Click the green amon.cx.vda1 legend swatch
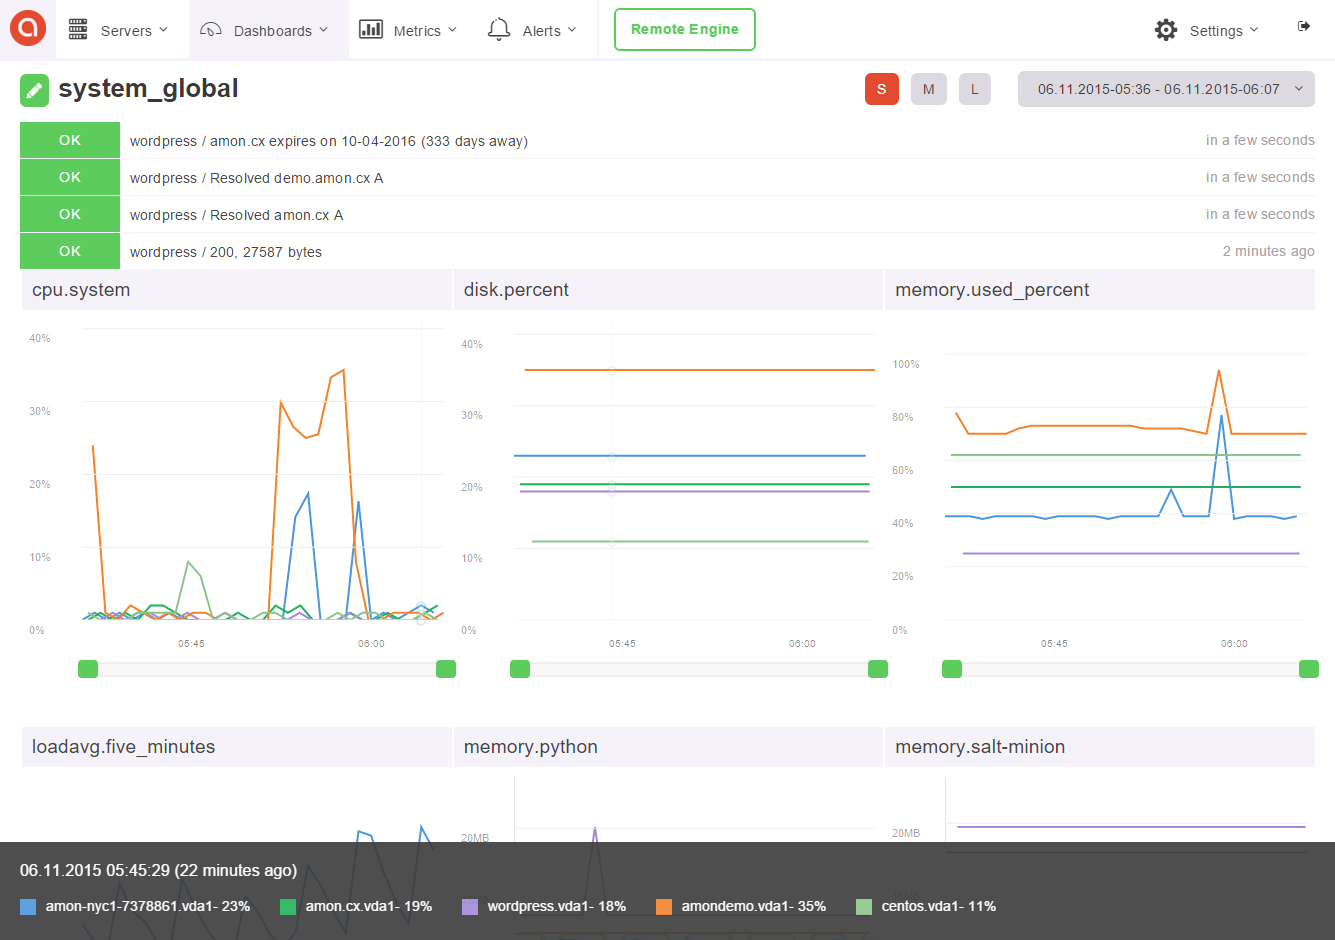The width and height of the screenshot is (1335, 940). pos(288,907)
